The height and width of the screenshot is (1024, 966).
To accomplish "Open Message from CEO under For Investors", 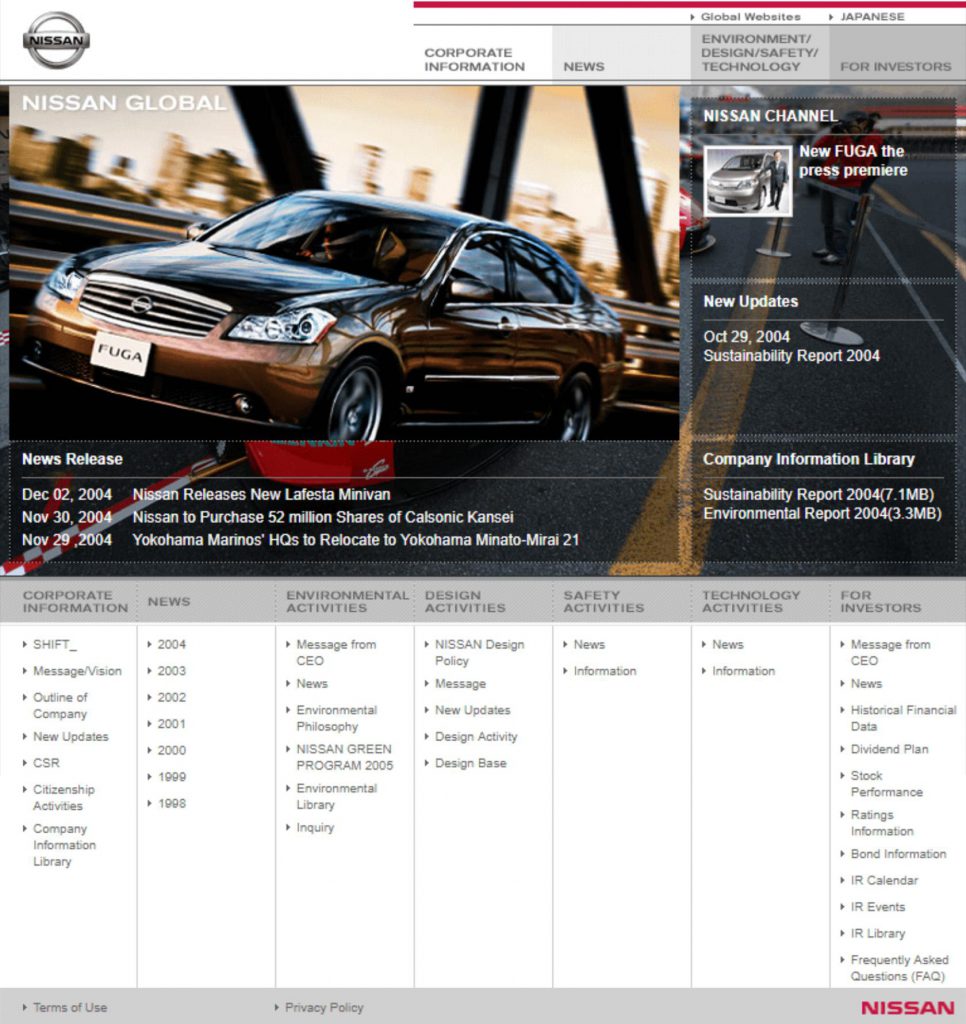I will pos(890,652).
